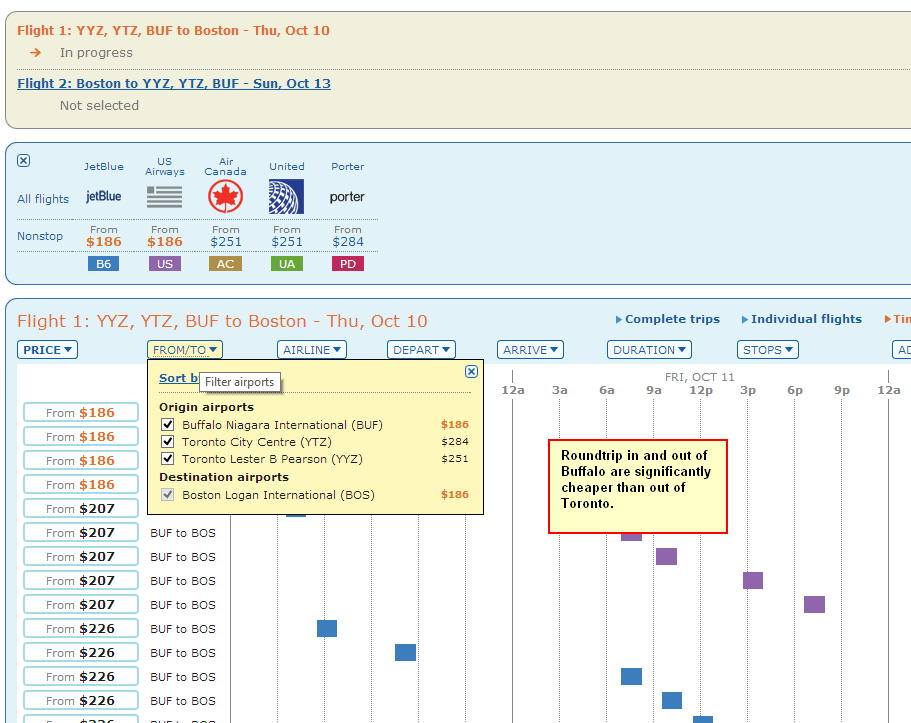
Task: Select the Sort by tab in popup
Action: [179, 378]
